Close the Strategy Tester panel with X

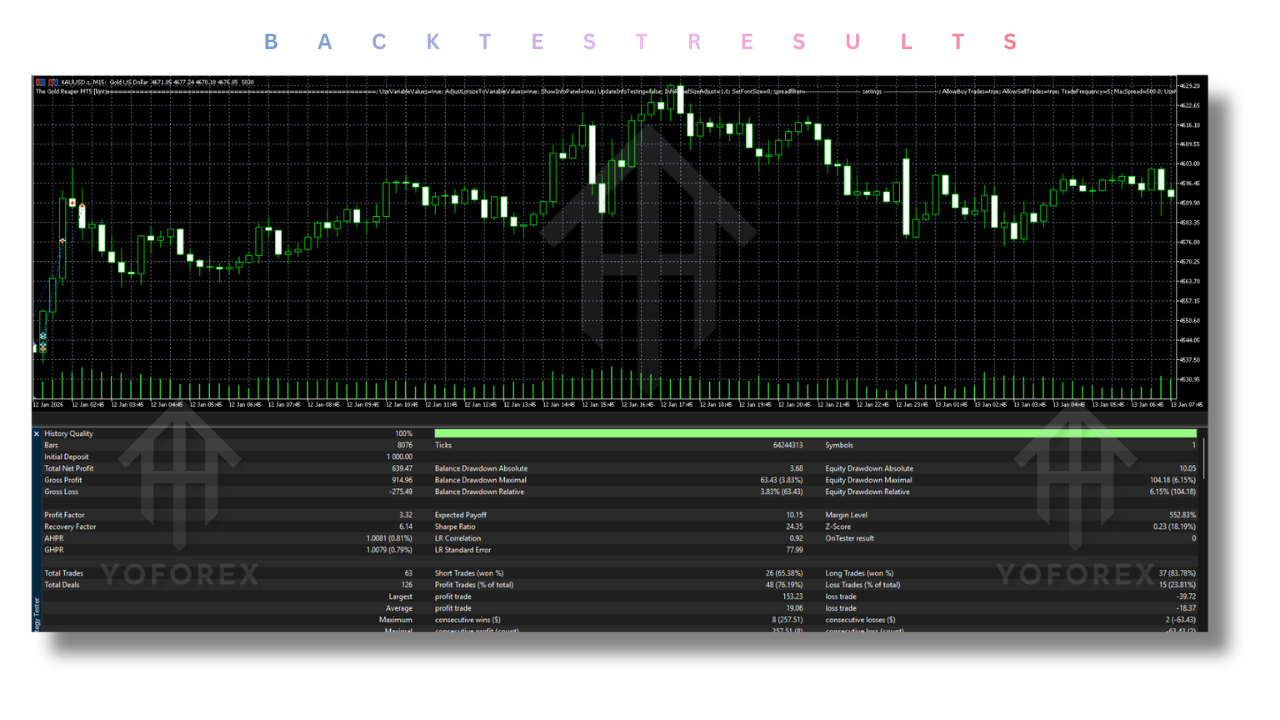tap(37, 434)
